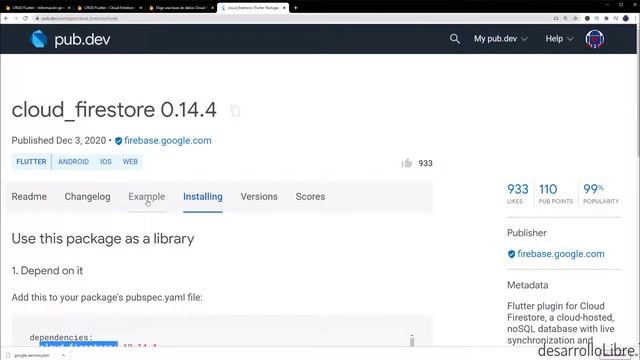Open firebase.google.com link under package title
Viewport: 640px width, 360px height.
click(x=168, y=141)
